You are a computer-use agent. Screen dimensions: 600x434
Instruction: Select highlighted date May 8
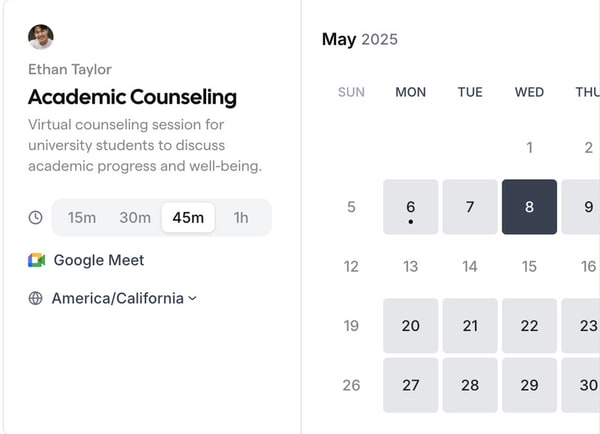pyautogui.click(x=529, y=207)
